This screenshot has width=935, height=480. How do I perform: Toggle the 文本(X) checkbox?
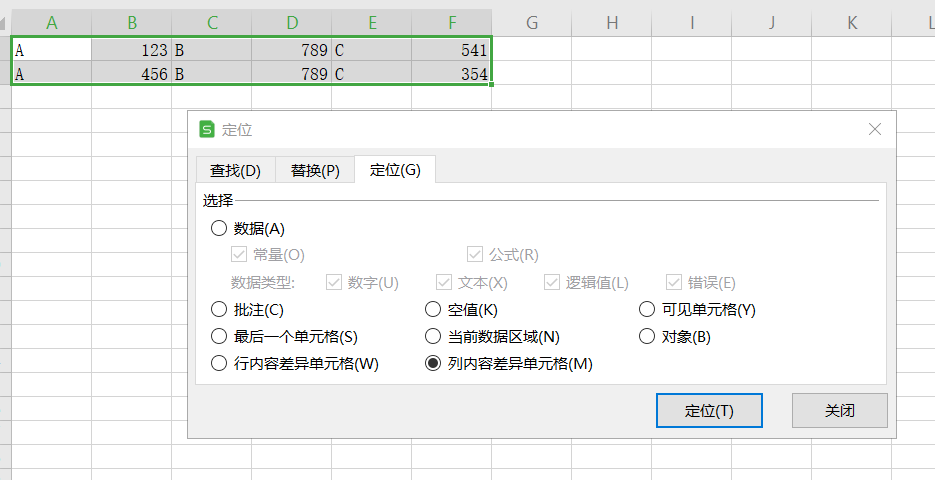[444, 282]
